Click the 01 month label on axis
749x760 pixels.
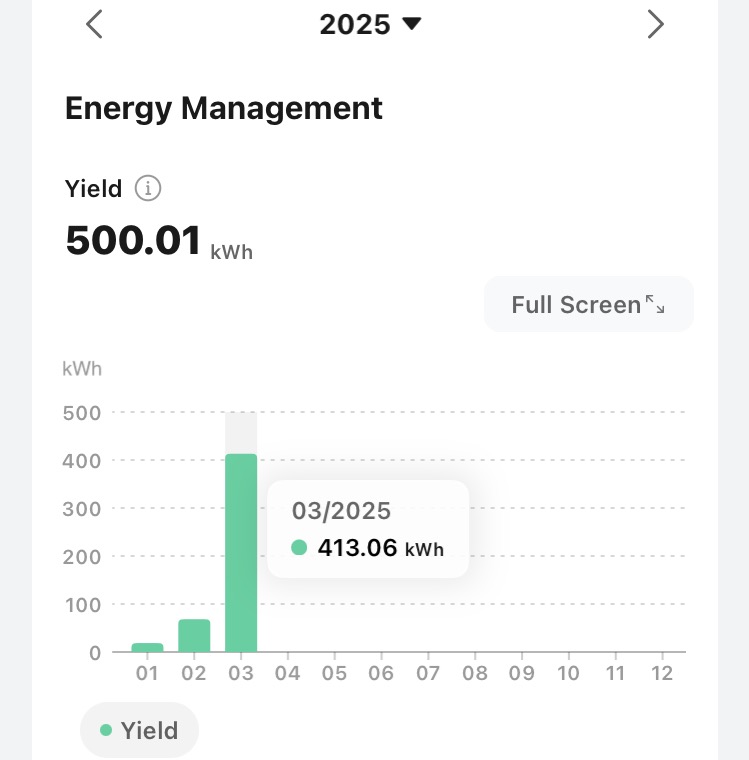click(x=147, y=673)
